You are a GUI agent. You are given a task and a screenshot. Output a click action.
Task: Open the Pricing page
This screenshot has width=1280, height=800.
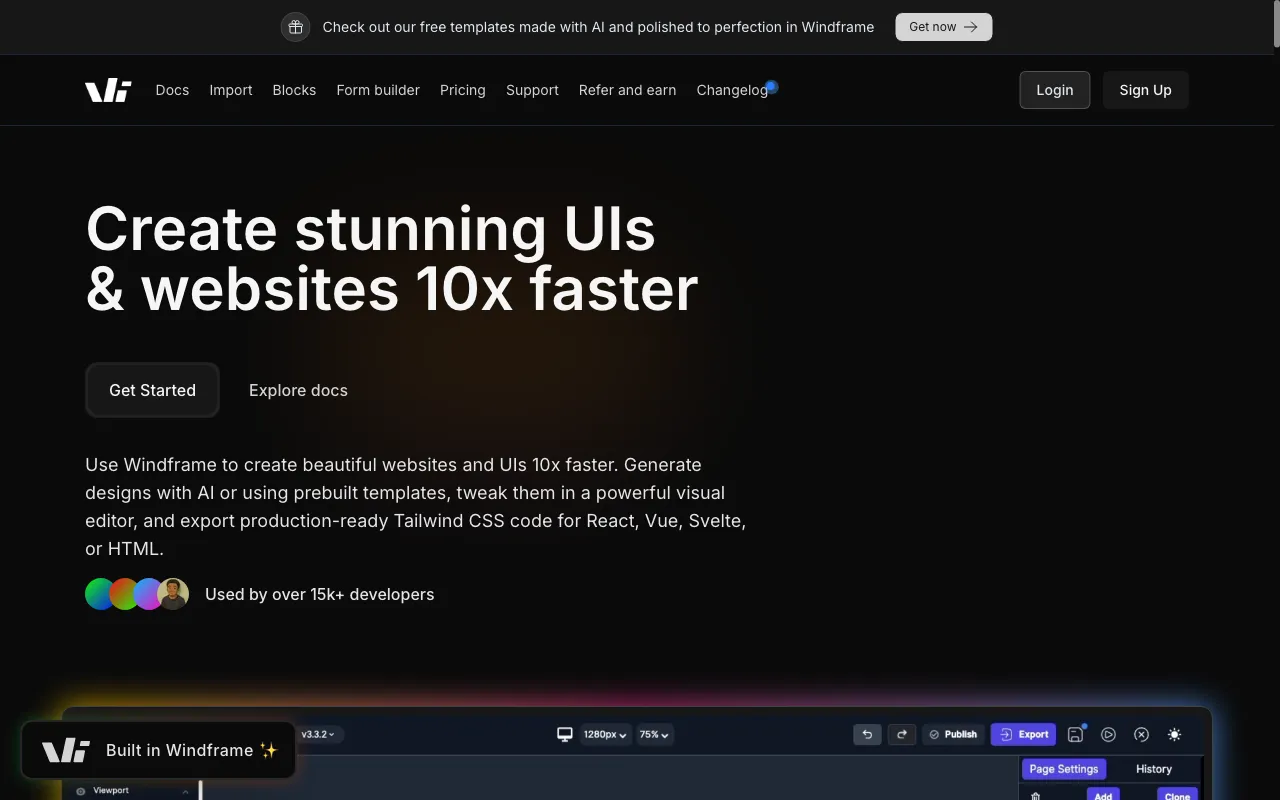[463, 90]
